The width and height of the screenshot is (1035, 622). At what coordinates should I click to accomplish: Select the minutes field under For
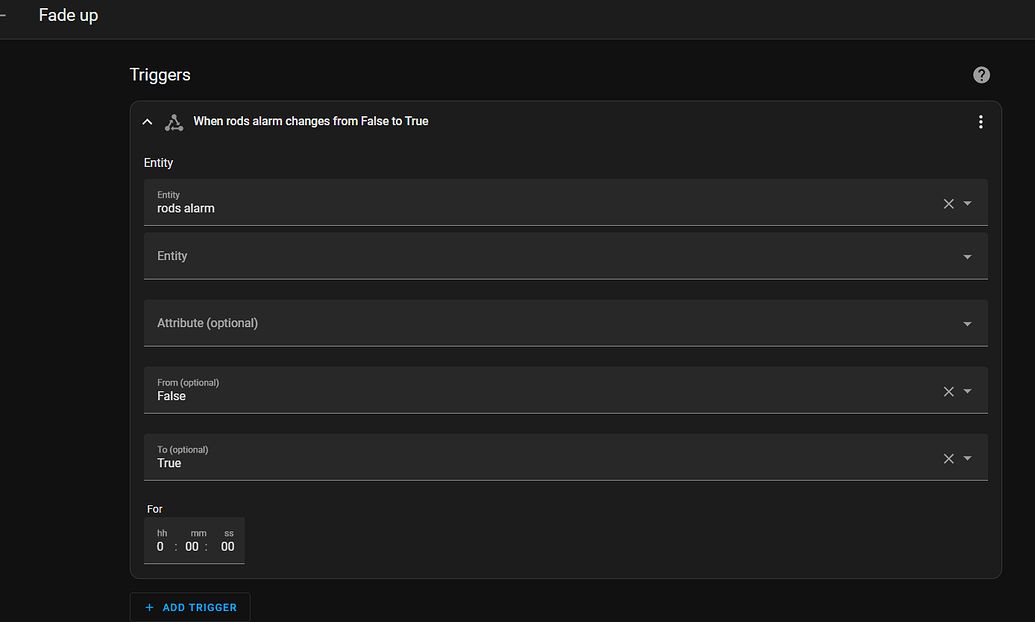tap(192, 547)
